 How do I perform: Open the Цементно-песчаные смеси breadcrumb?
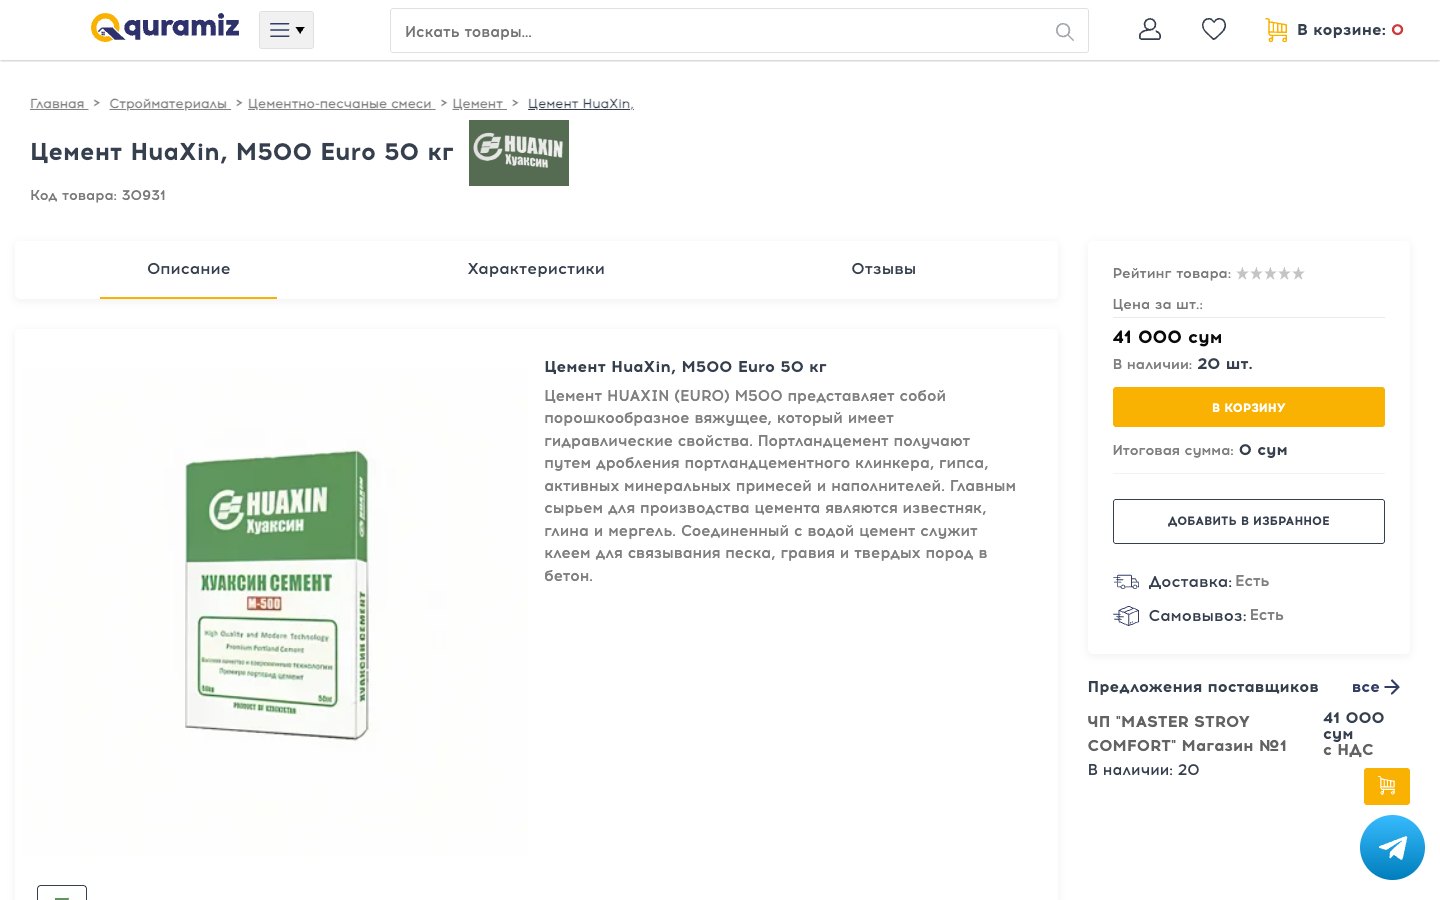341,104
